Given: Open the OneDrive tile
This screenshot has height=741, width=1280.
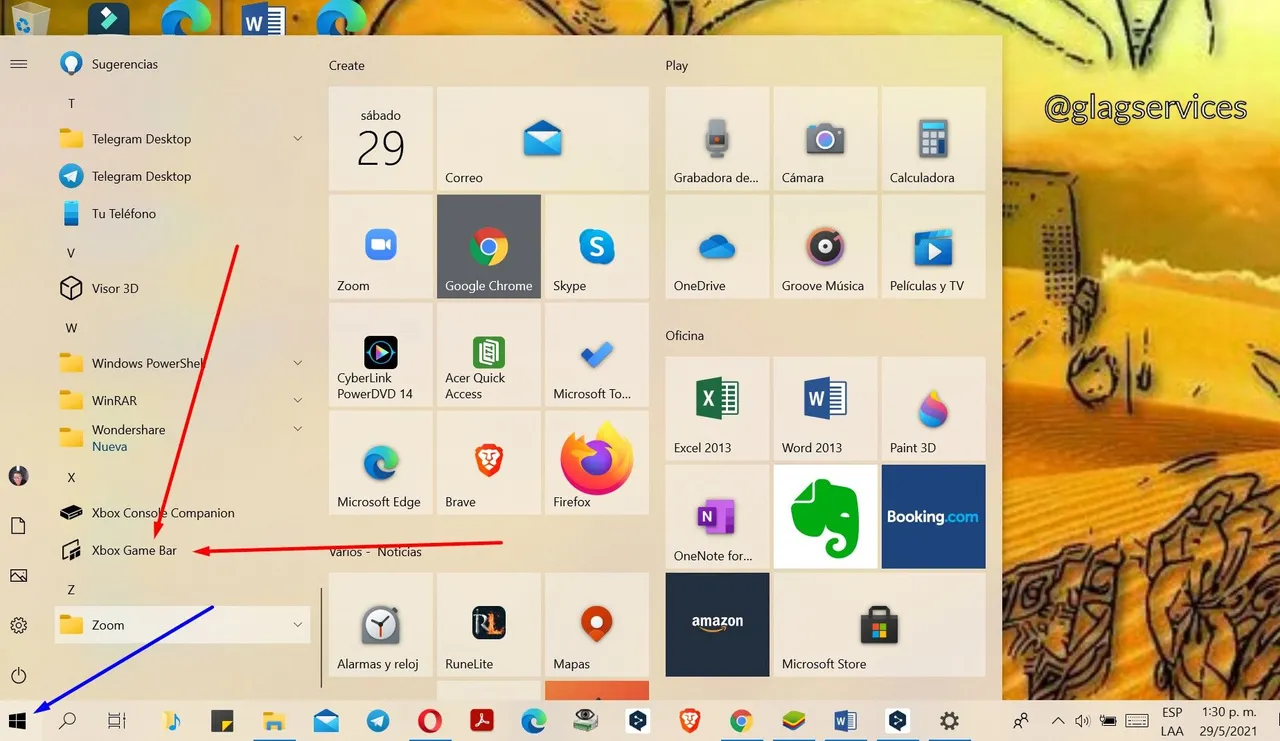Looking at the screenshot, I should 717,247.
